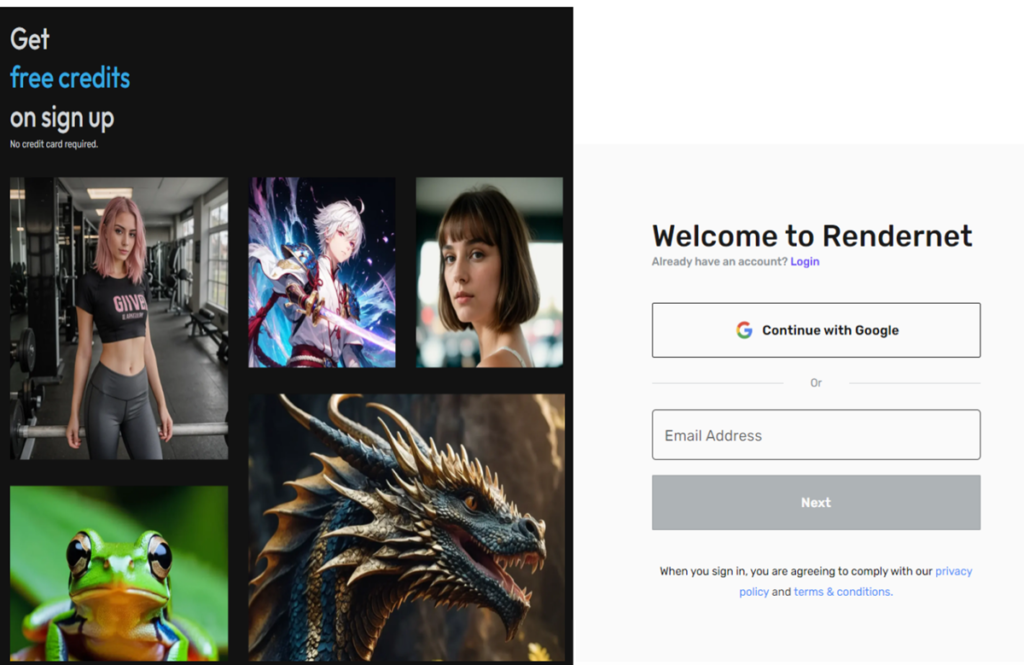
Task: Select the dragon image
Action: (406, 527)
